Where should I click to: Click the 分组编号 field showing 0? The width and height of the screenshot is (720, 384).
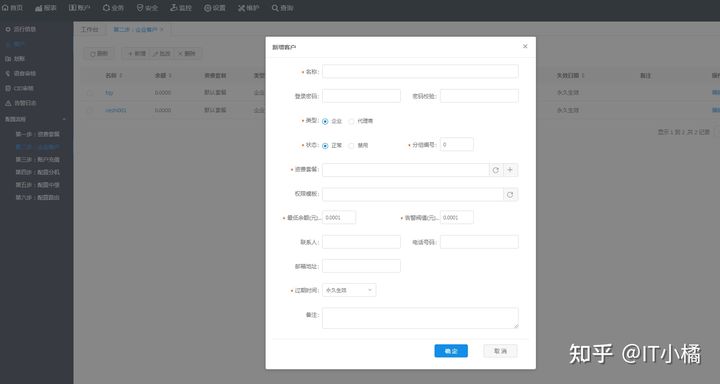(x=457, y=144)
